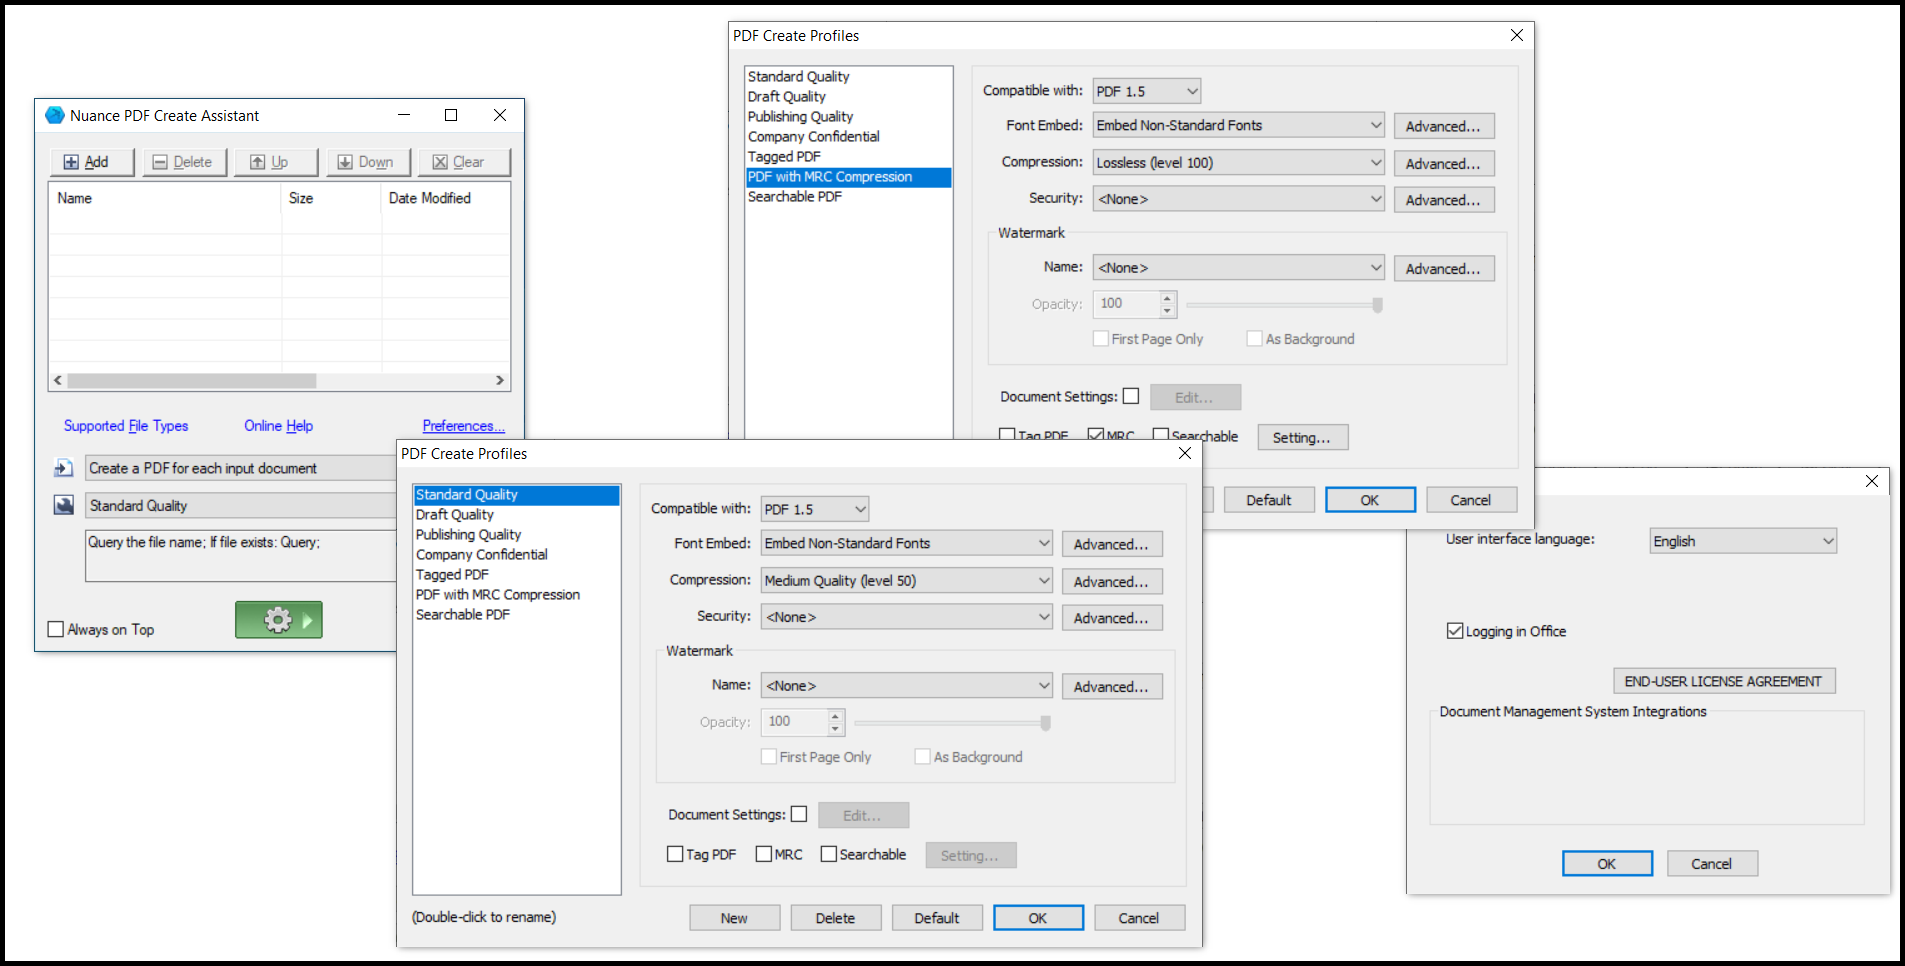
Task: Open Watermark Name dropdown in front dialog
Action: pyautogui.click(x=907, y=686)
